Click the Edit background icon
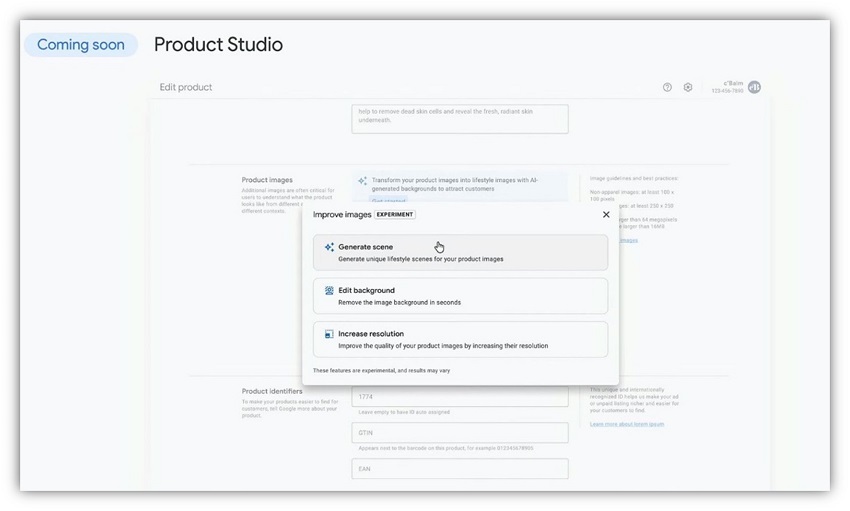Screen dimensions: 850x511 [x=329, y=290]
